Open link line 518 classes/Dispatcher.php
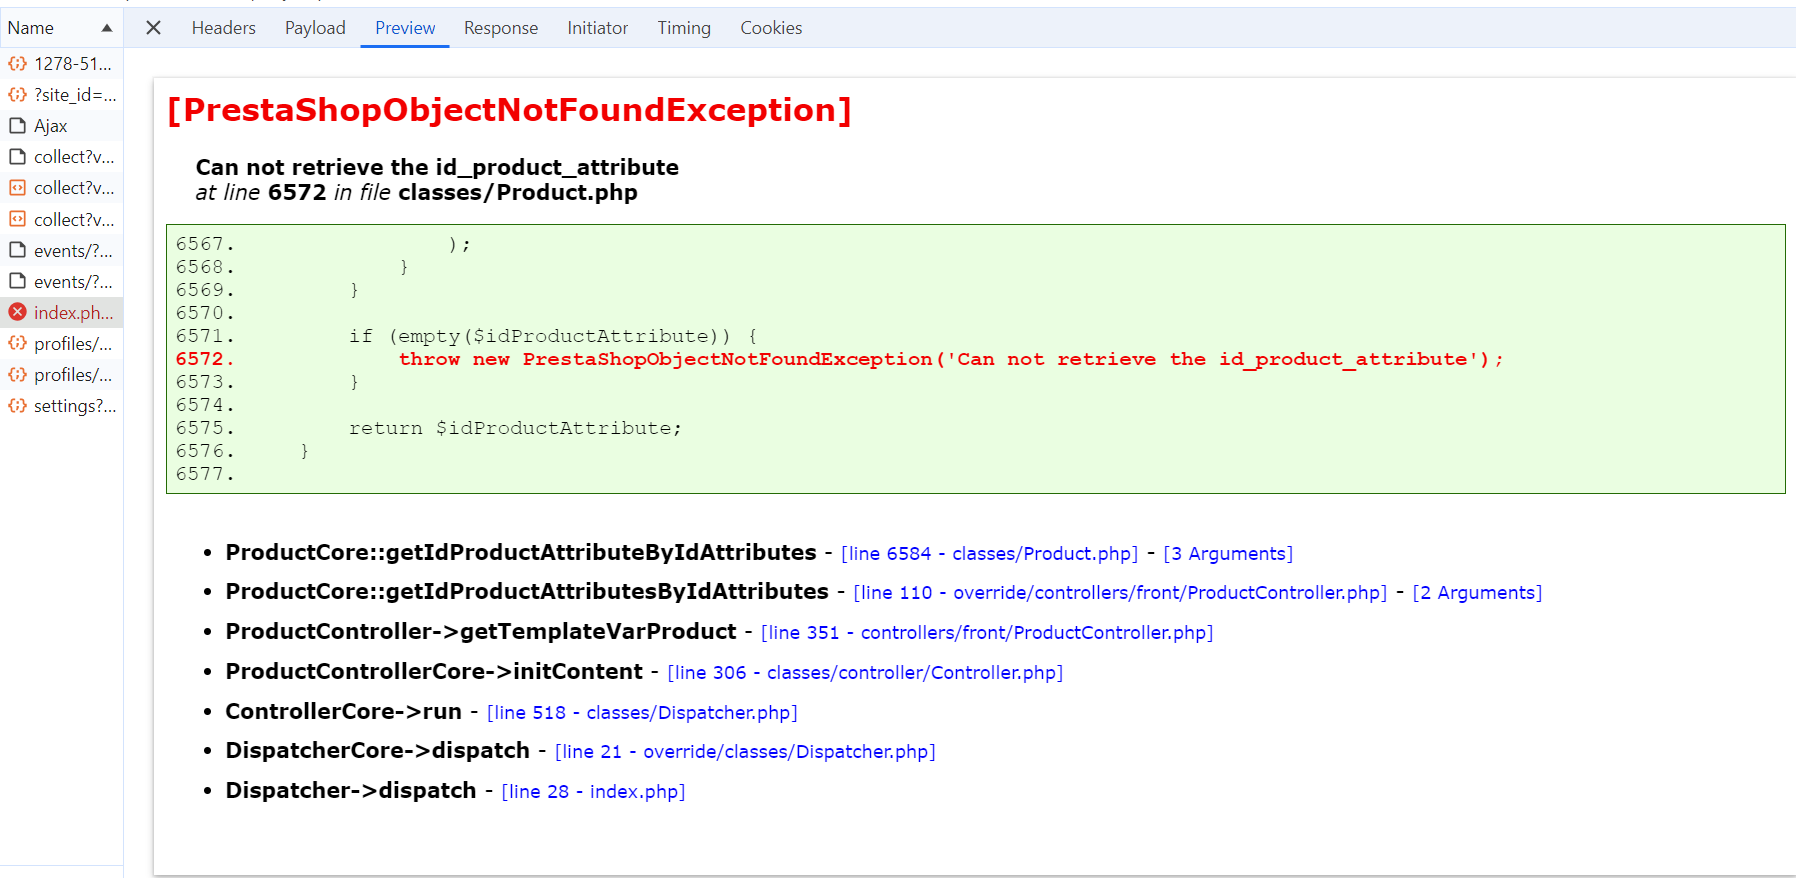1796x878 pixels. [x=642, y=713]
